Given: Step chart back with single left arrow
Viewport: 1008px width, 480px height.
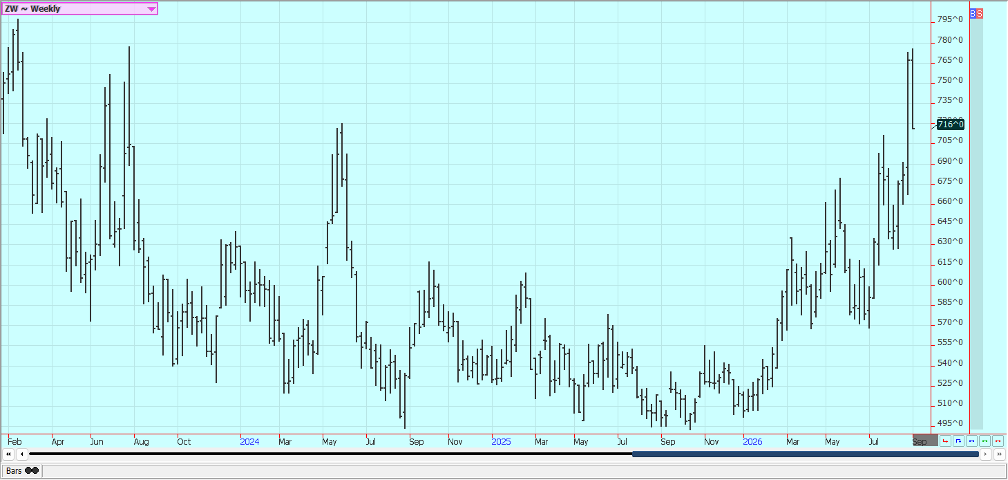Looking at the screenshot, I should [22, 454].
